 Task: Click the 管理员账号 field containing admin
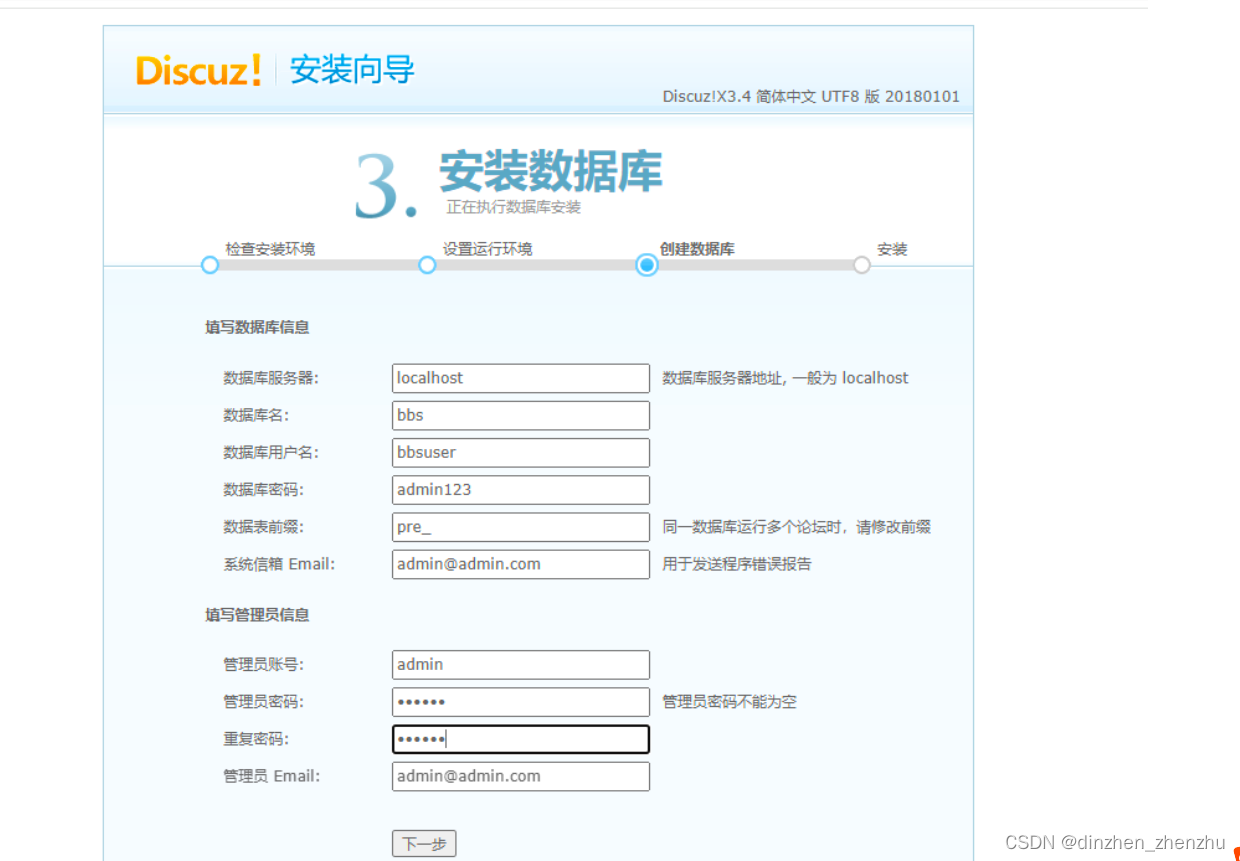pos(521,664)
